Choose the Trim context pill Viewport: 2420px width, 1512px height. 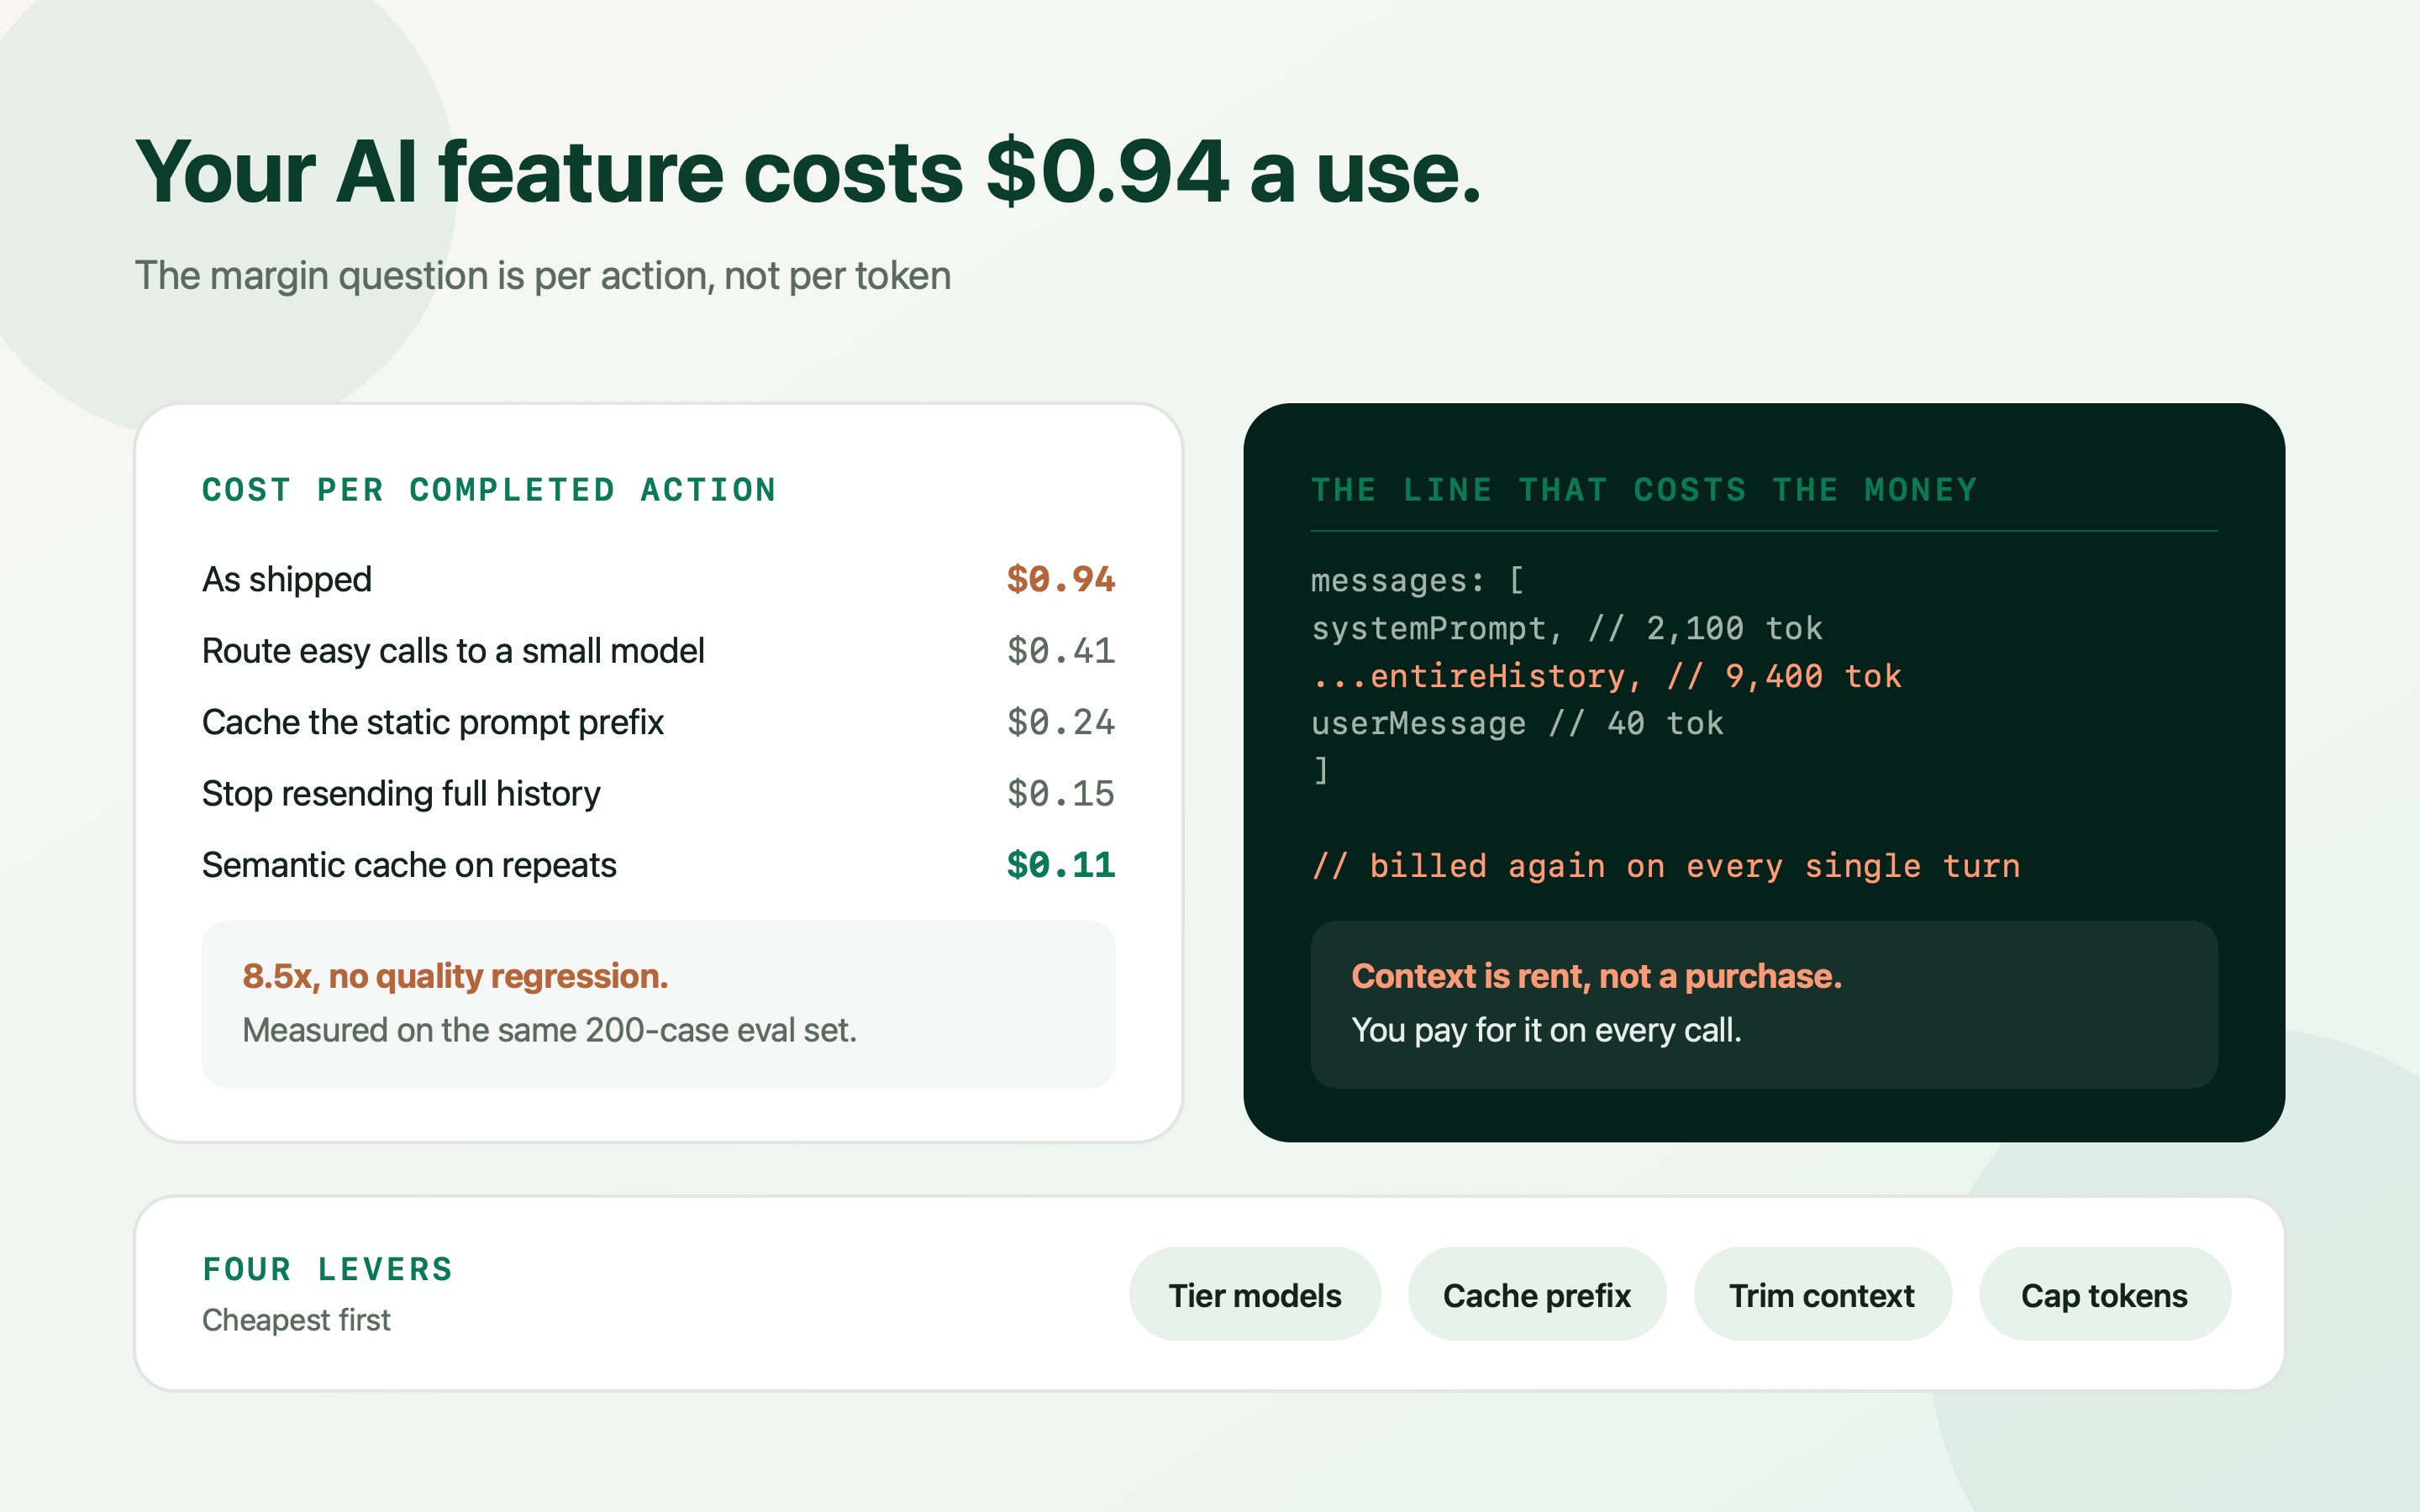[1822, 1294]
